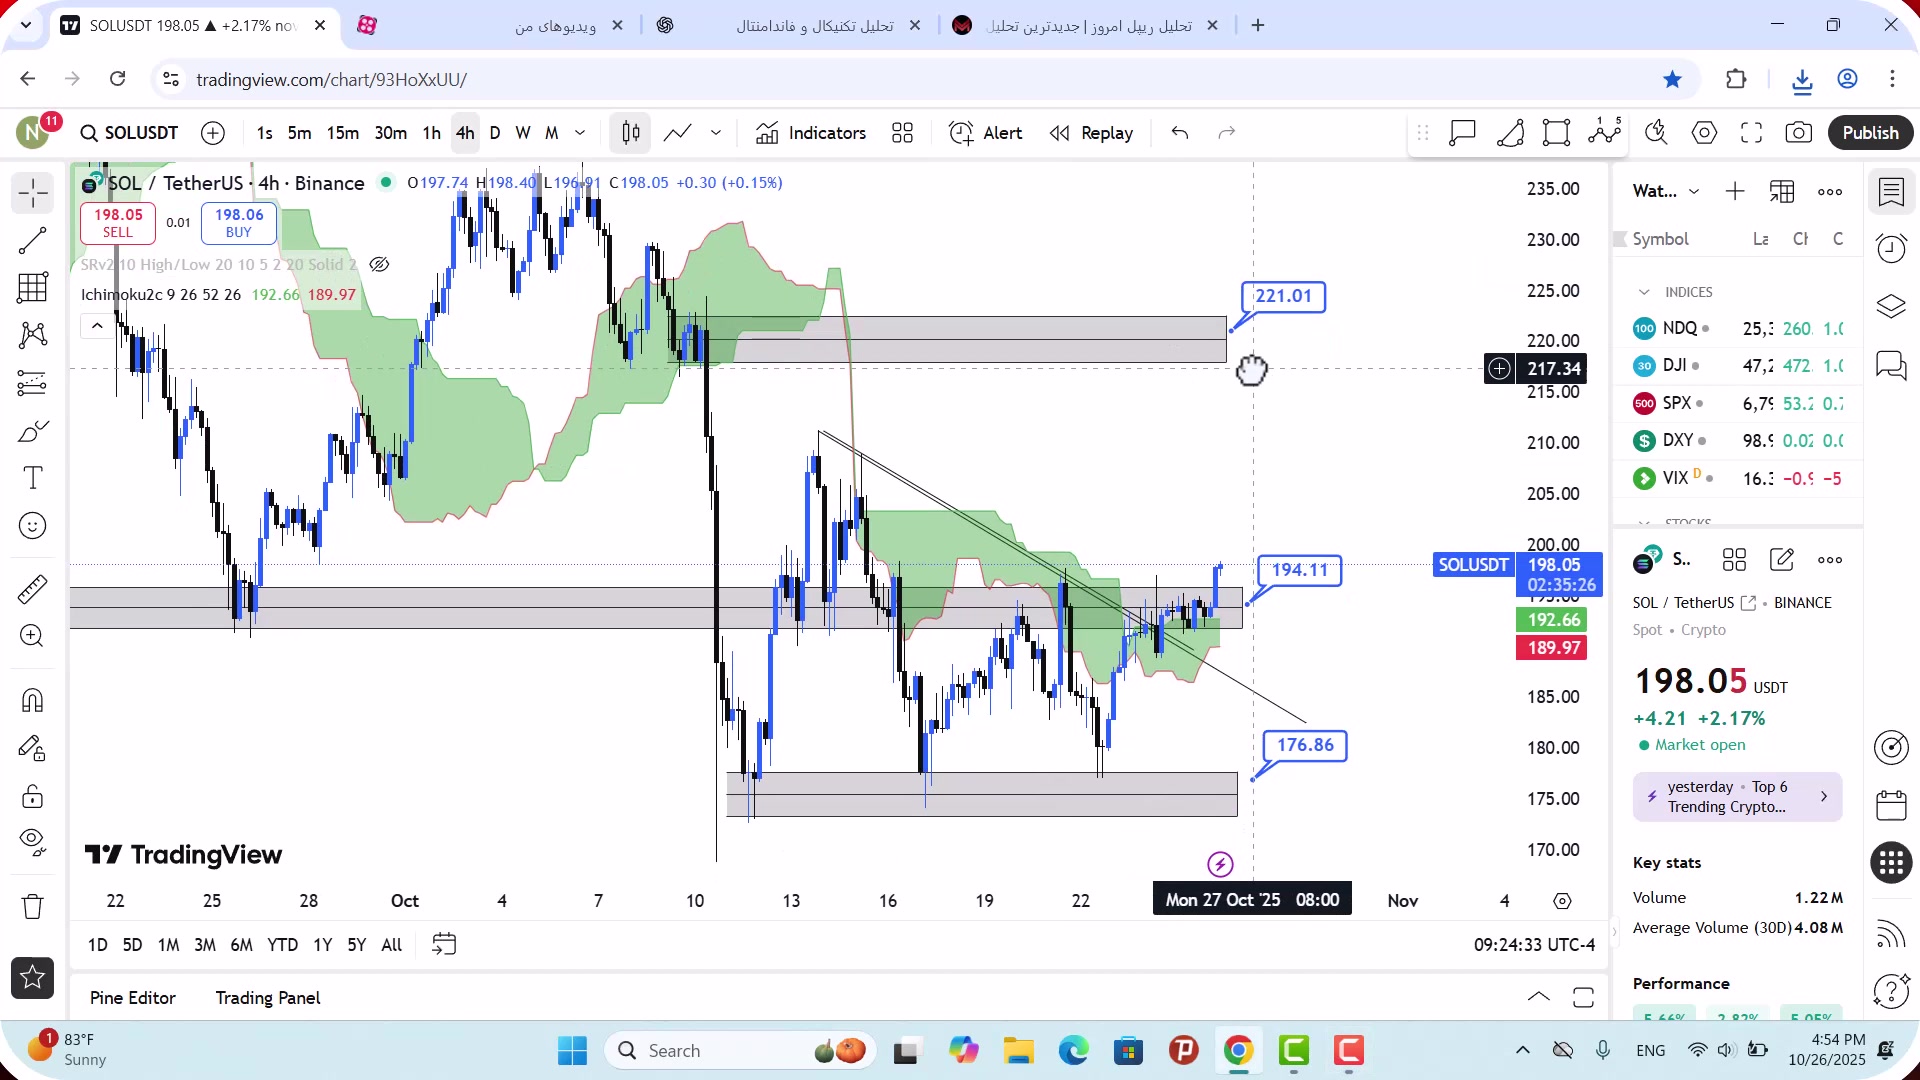Select VIX in the watchlist
This screenshot has width=1920, height=1080.
coord(1738,478)
